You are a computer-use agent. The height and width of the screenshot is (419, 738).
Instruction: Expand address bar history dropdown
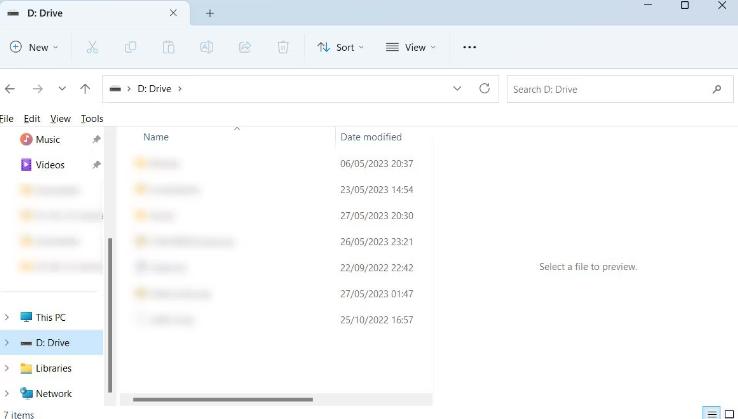(457, 89)
